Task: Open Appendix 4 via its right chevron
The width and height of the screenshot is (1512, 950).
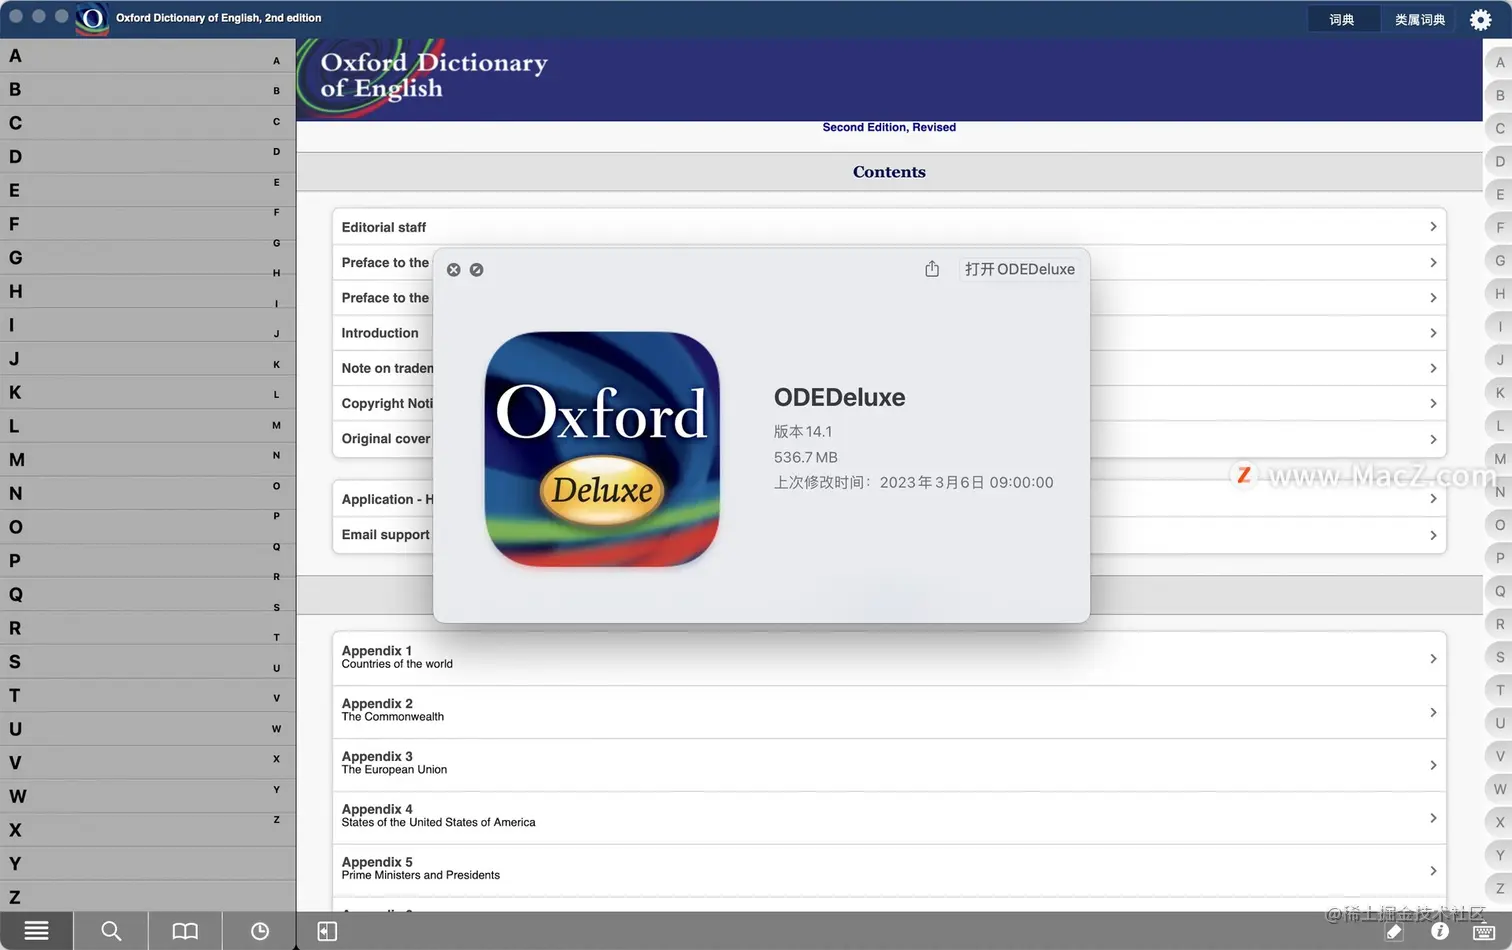Action: [x=1433, y=818]
